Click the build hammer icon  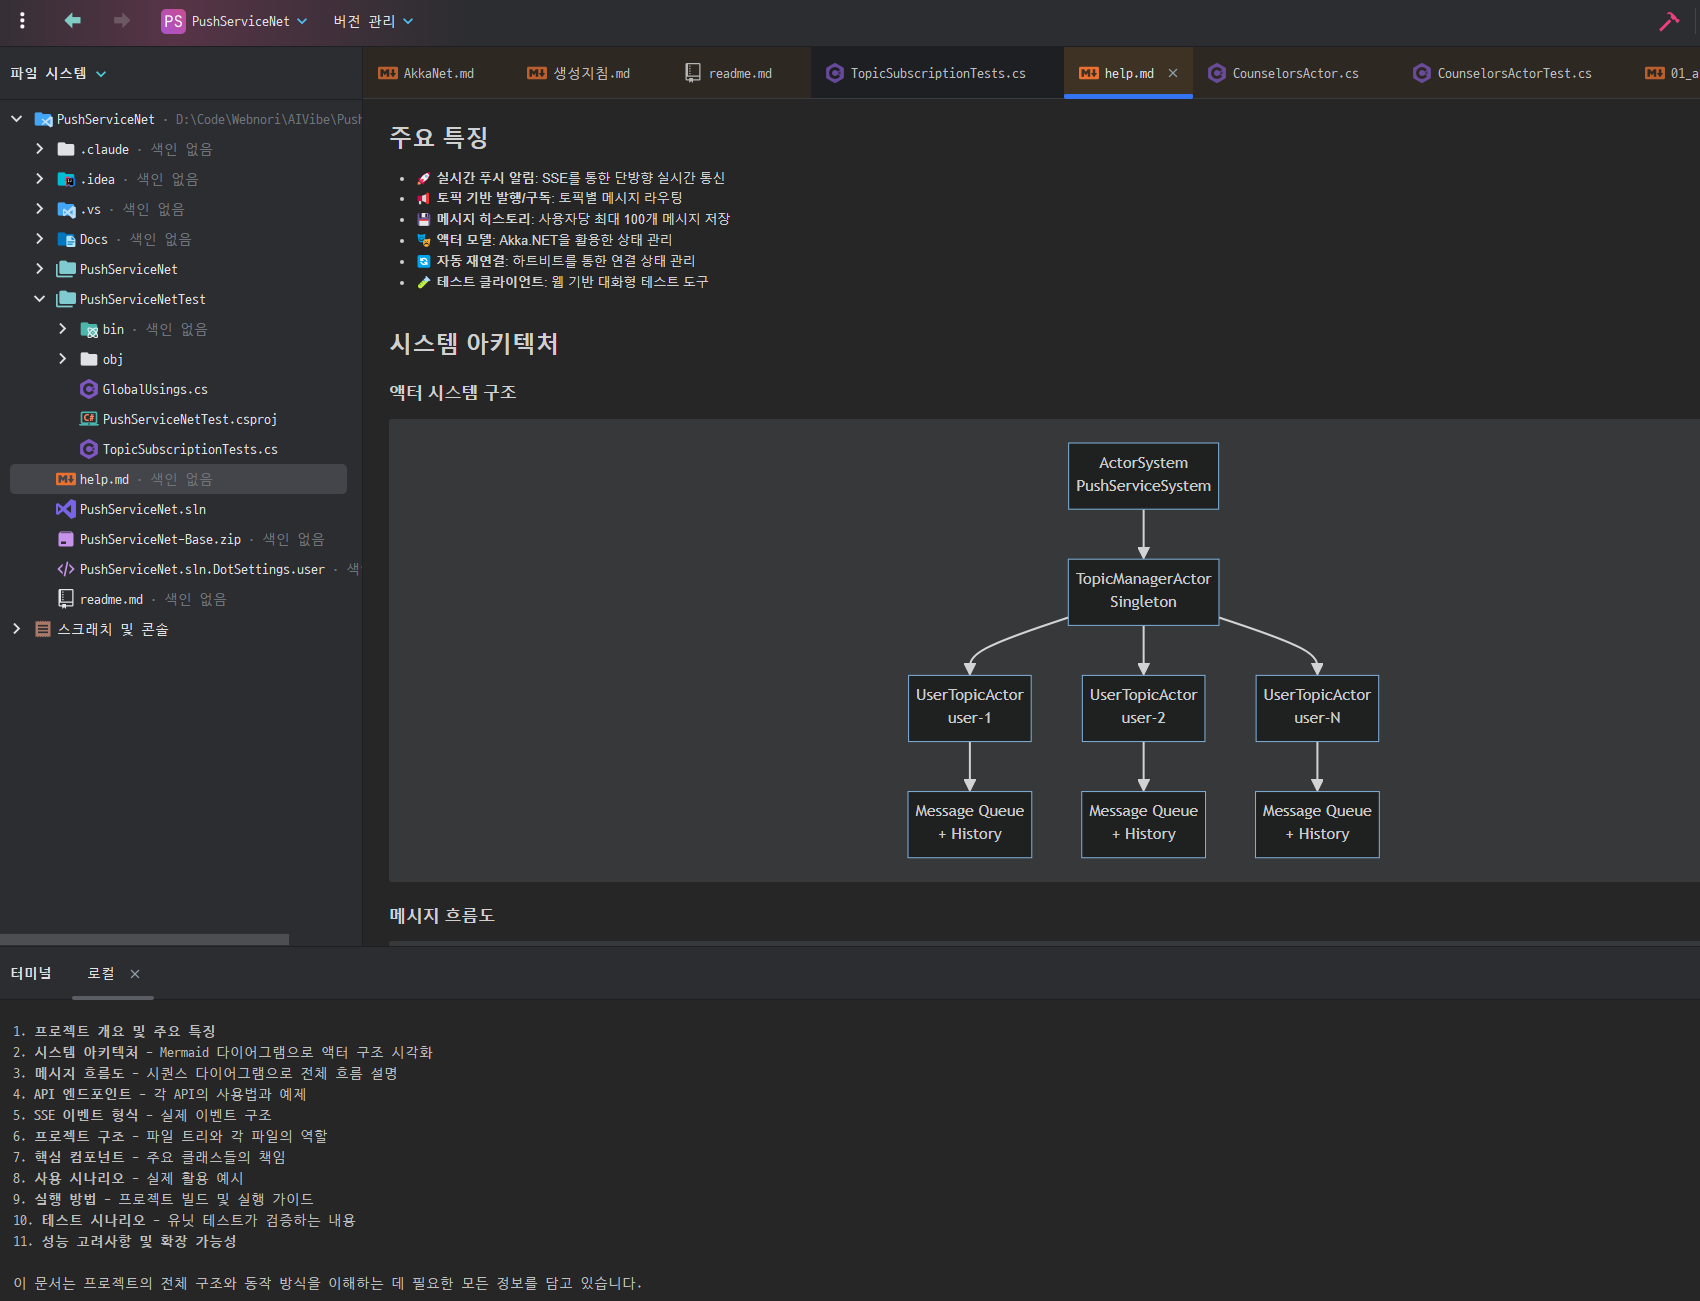1668,22
